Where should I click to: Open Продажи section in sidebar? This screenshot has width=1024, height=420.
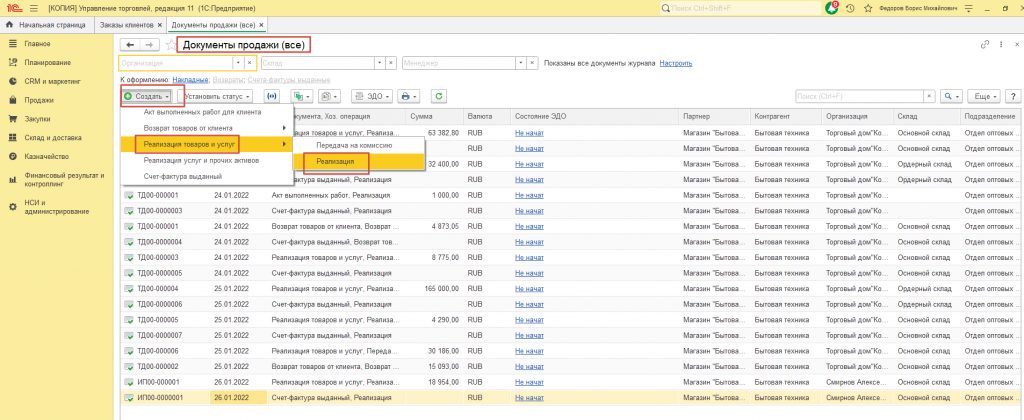coord(39,101)
